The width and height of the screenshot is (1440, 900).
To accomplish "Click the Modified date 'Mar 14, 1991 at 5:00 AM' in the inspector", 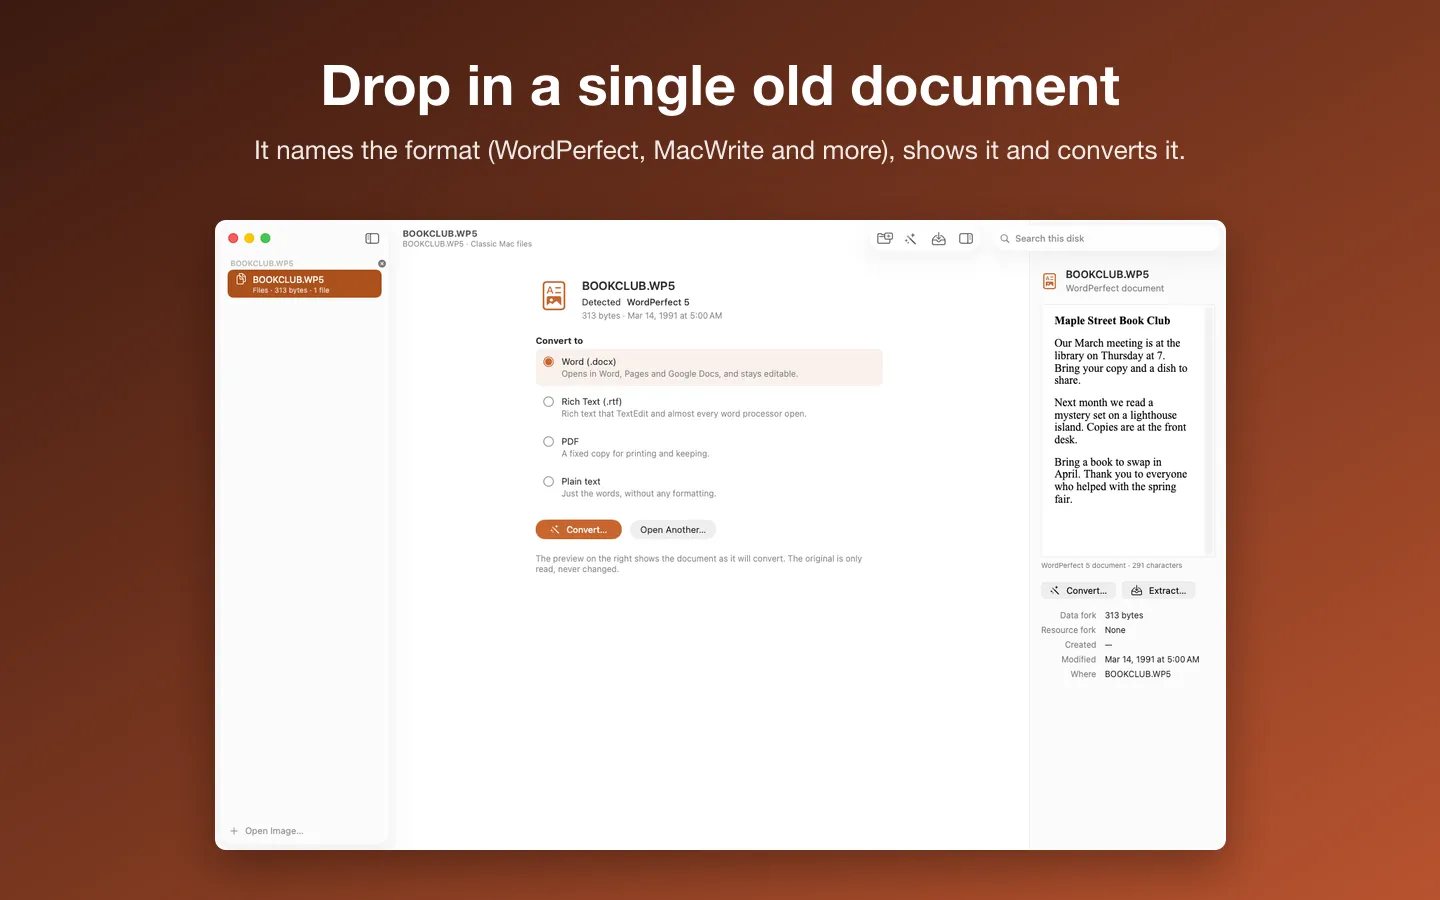I will tap(1152, 660).
